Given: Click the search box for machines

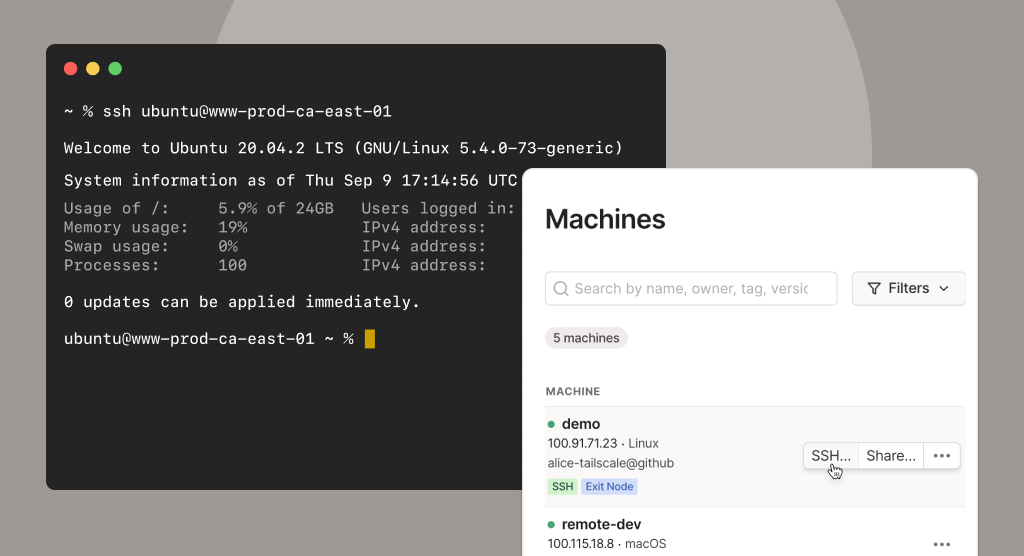Looking at the screenshot, I should pyautogui.click(x=691, y=288).
